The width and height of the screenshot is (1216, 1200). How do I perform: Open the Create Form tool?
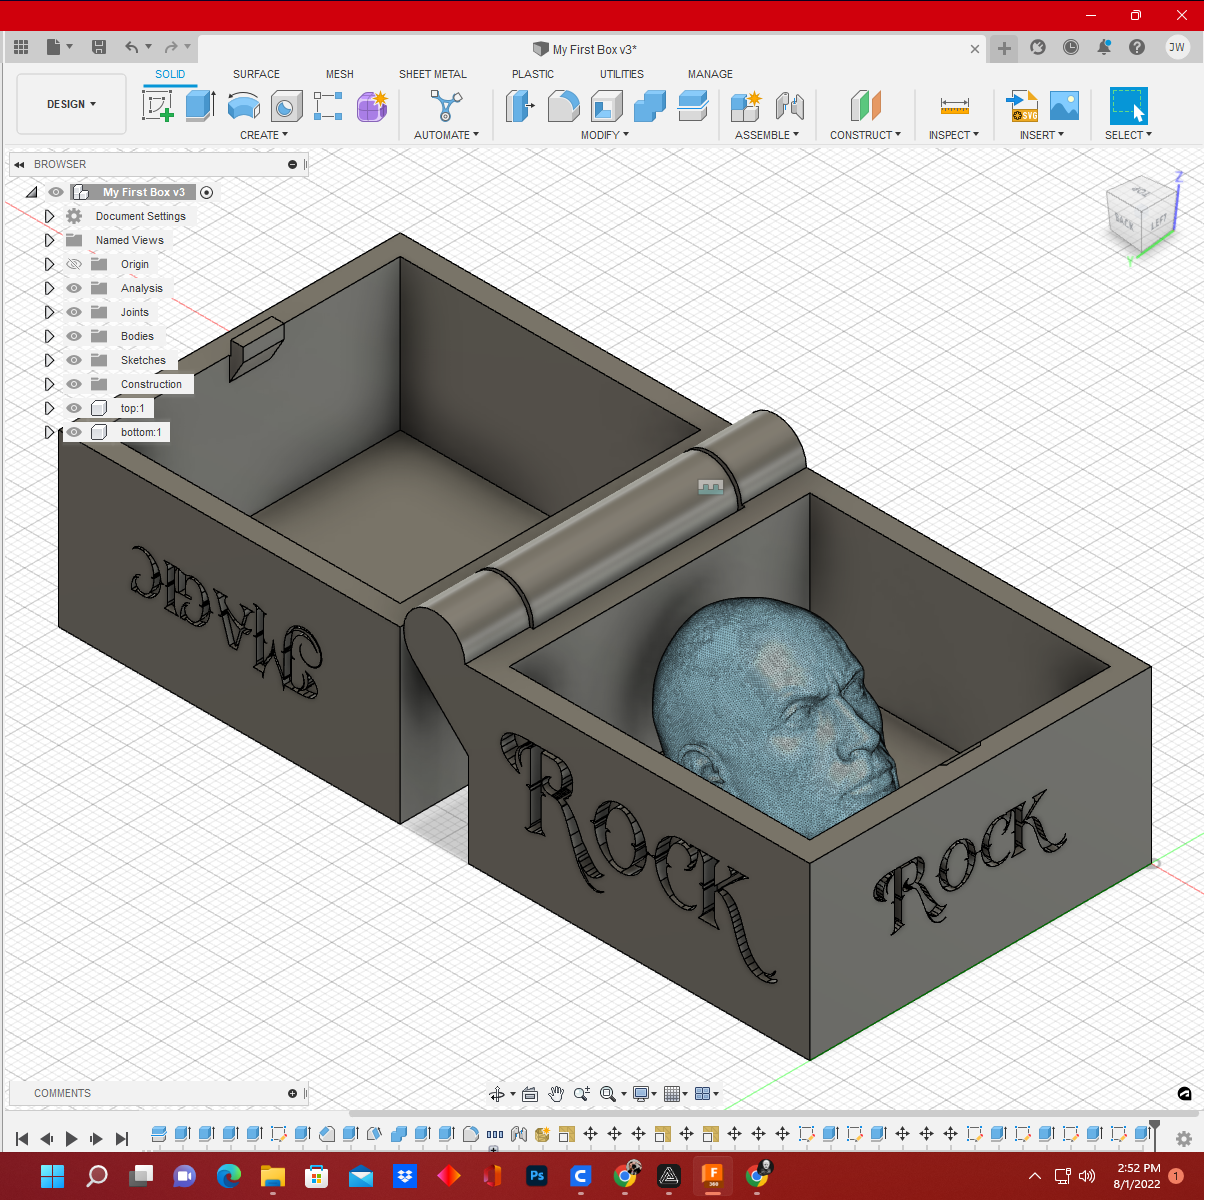pyautogui.click(x=372, y=105)
